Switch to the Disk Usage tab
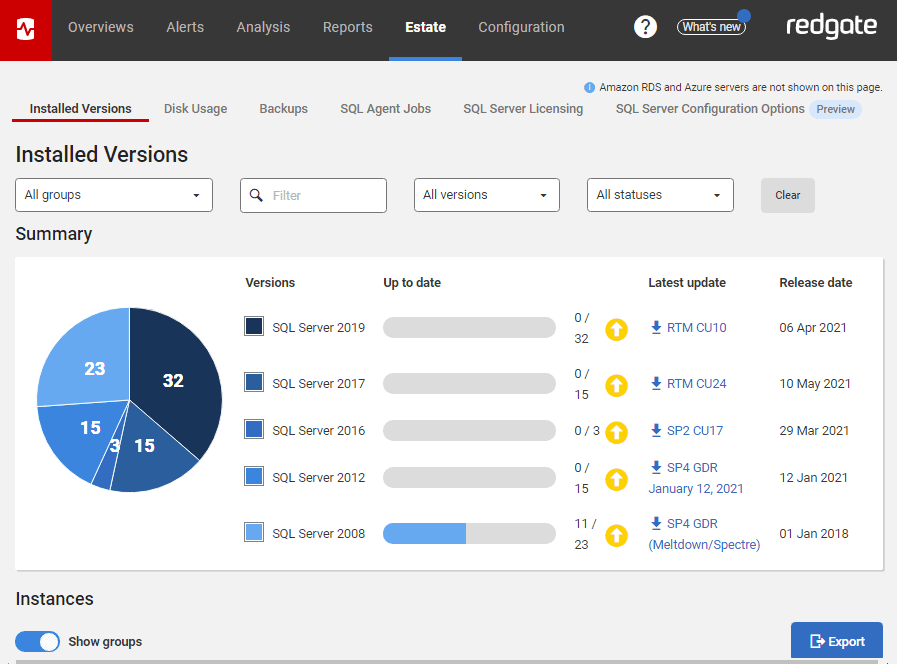 coord(195,109)
